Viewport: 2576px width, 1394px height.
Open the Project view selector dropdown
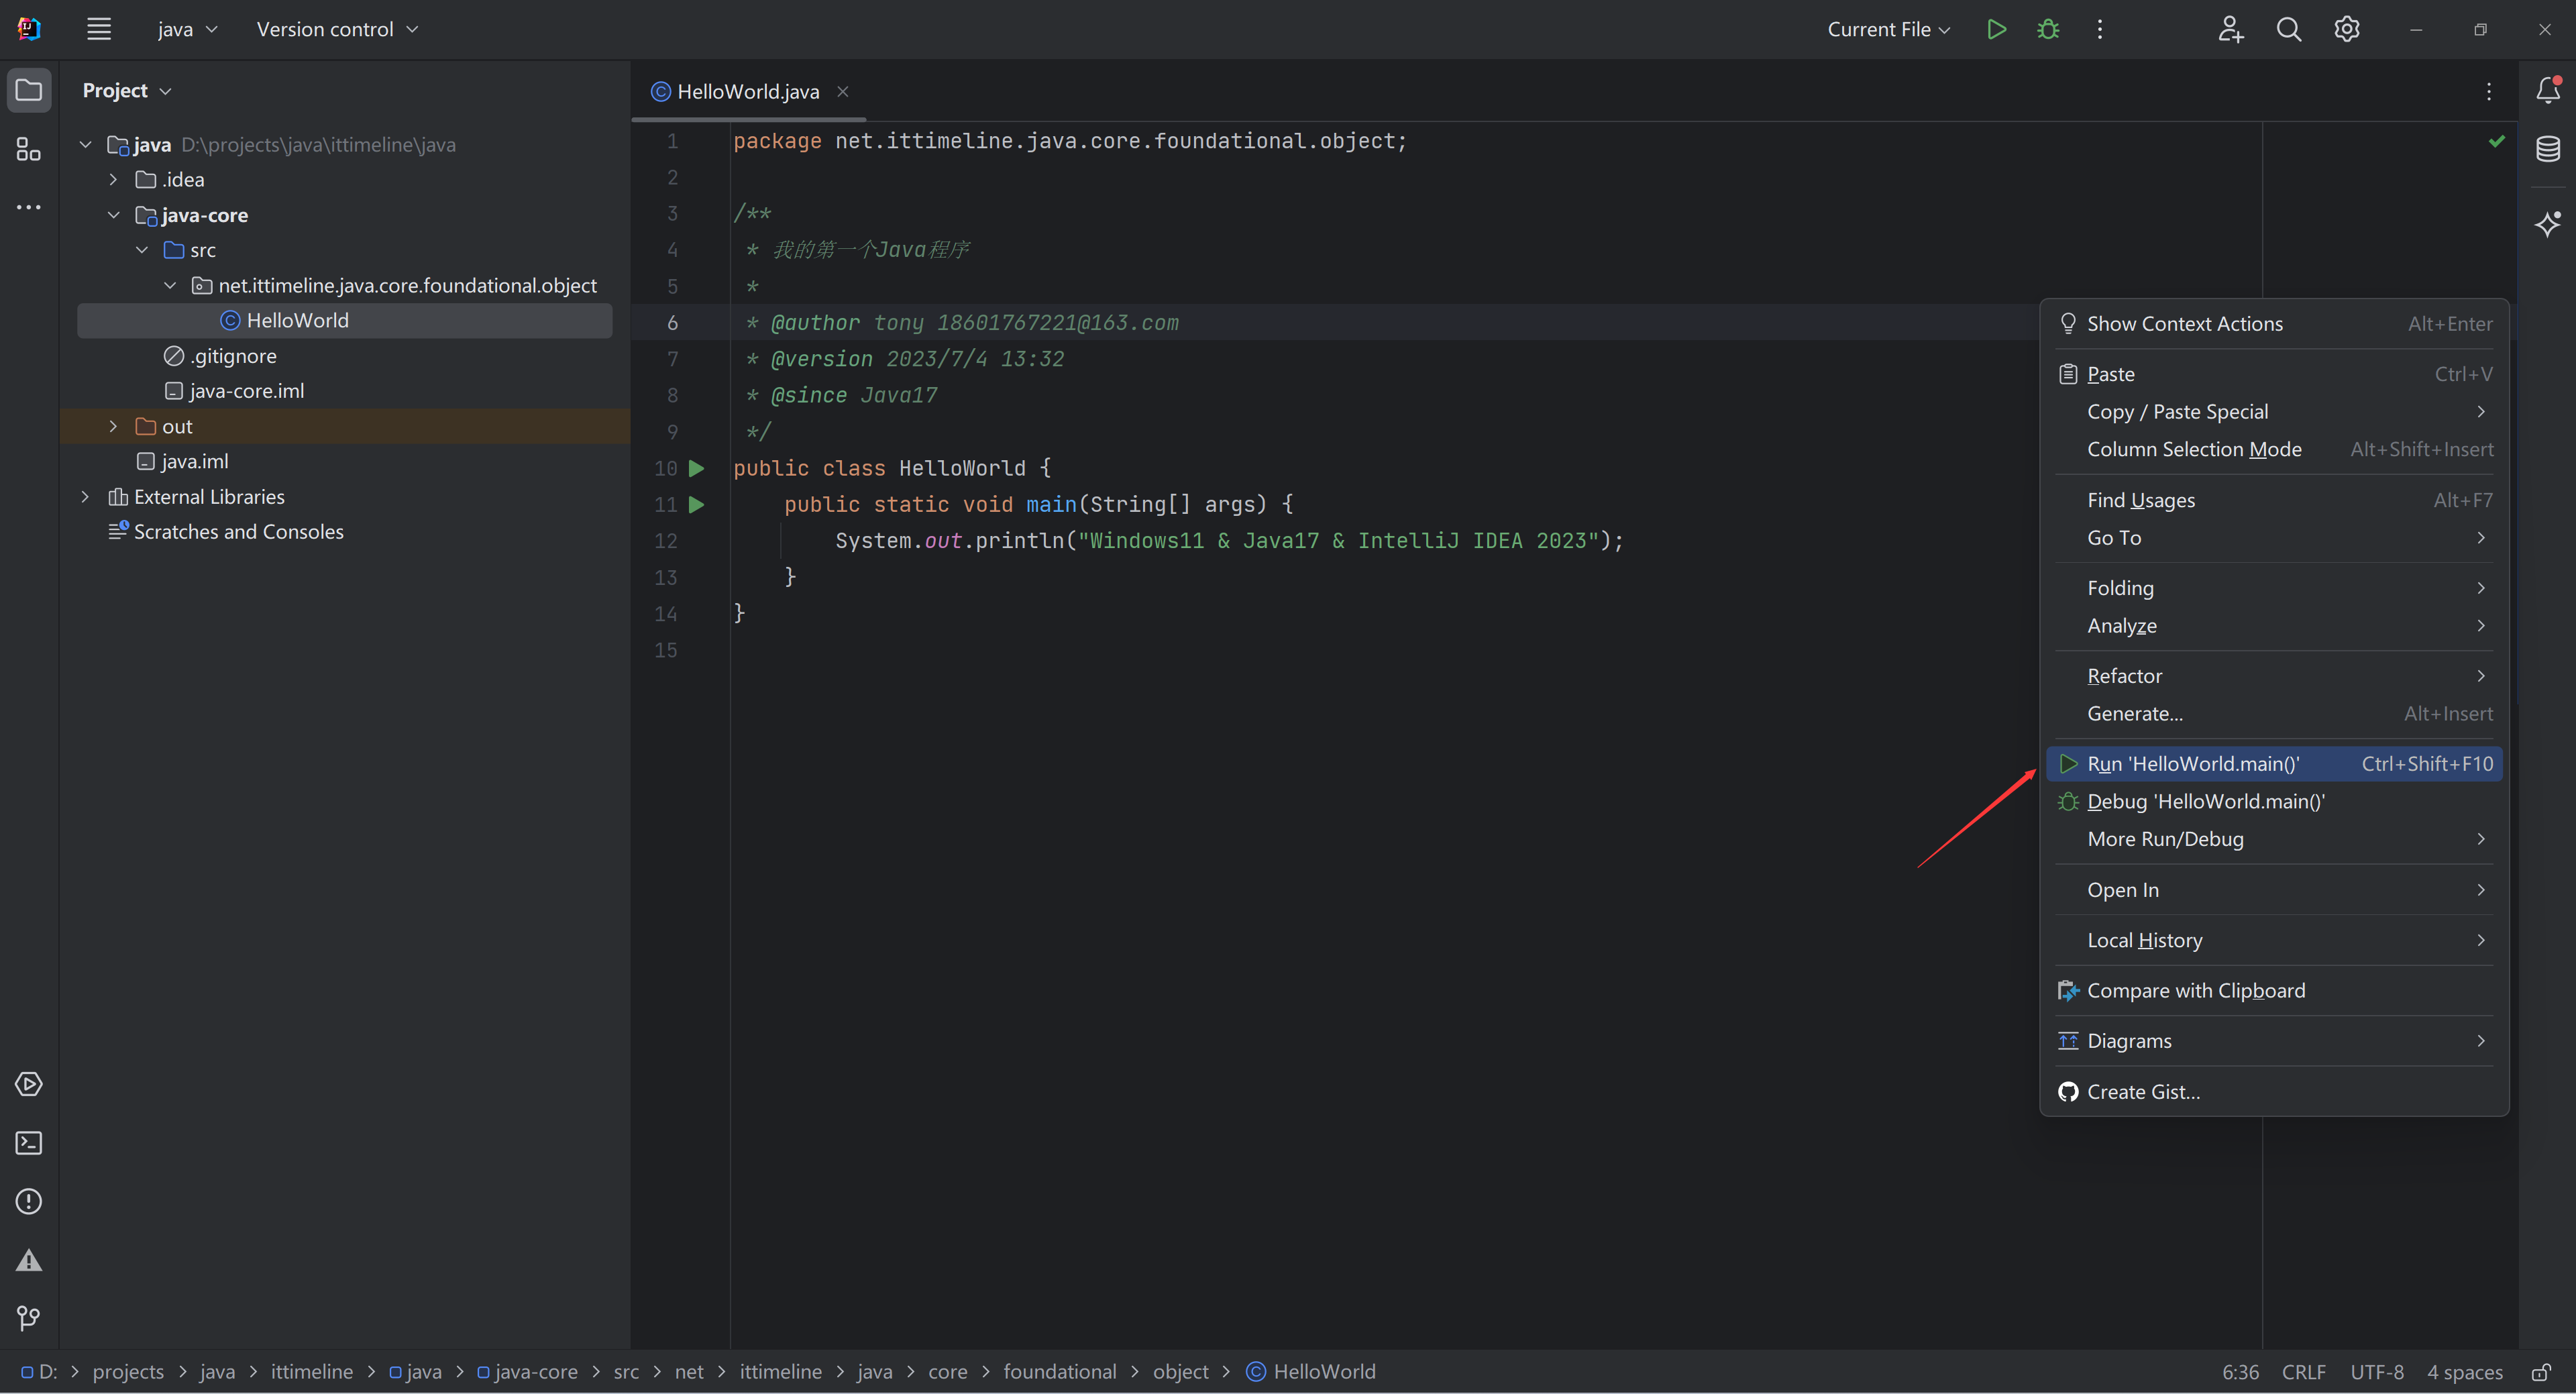tap(127, 90)
